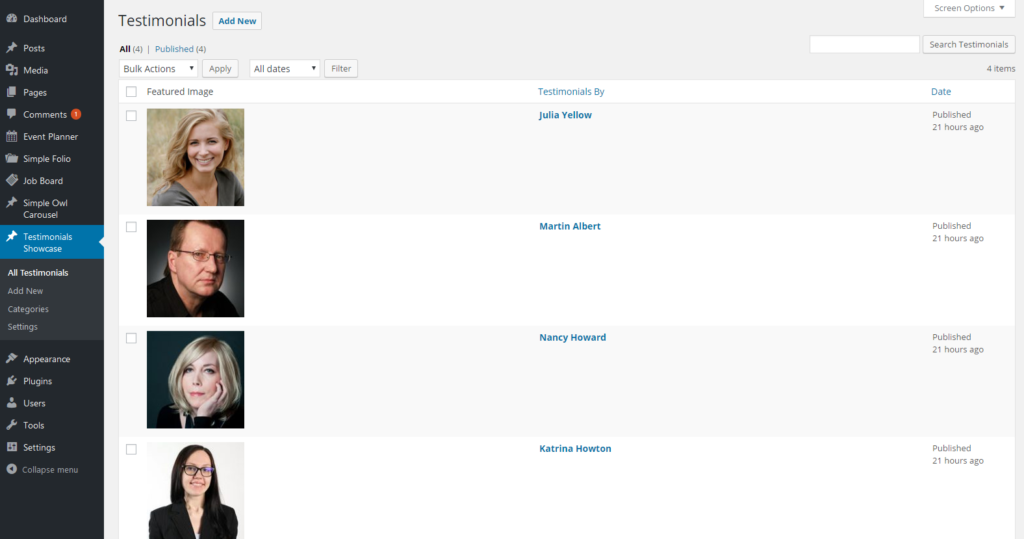This screenshot has width=1024, height=539.
Task: Expand the Screen Options panel
Action: 969,8
